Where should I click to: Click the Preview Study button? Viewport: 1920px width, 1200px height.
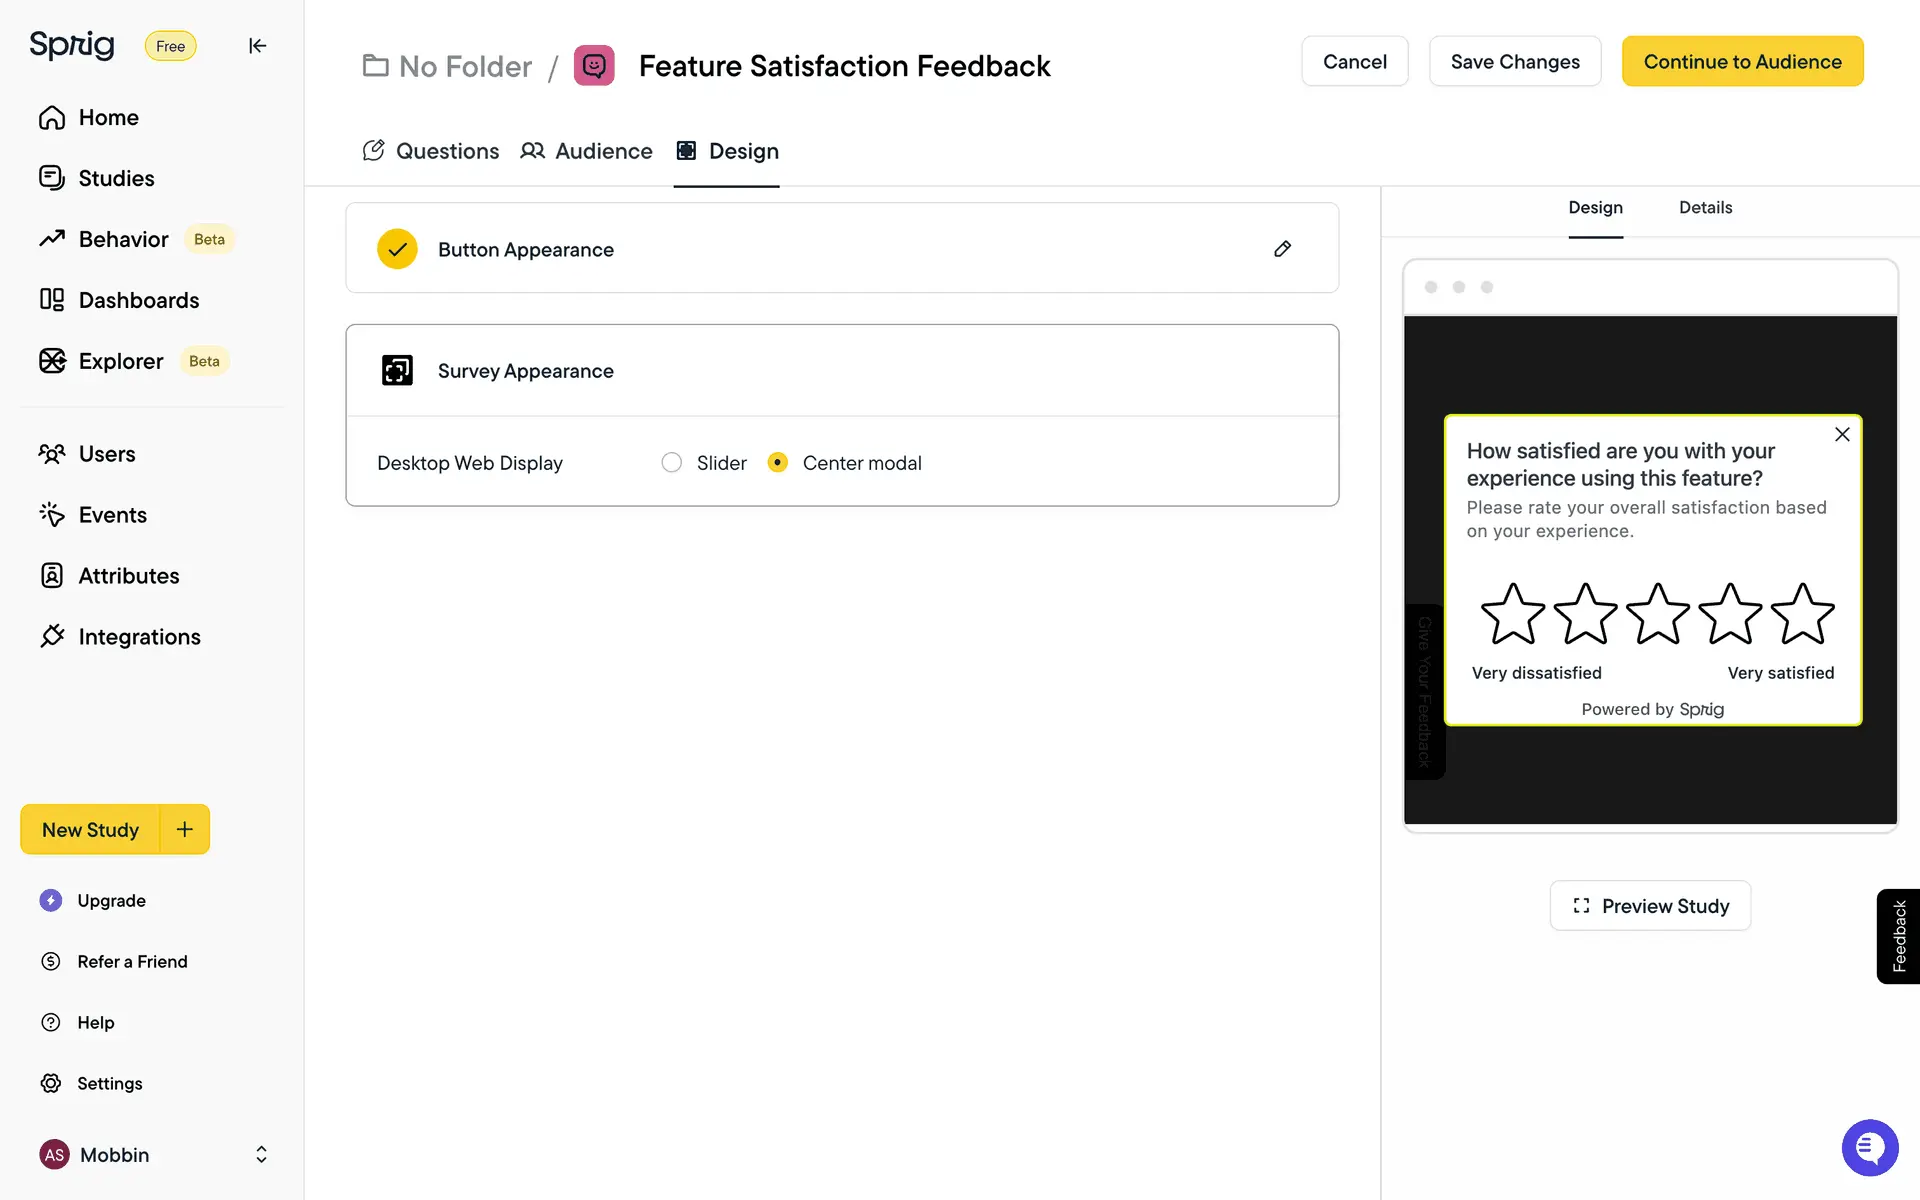click(1650, 906)
